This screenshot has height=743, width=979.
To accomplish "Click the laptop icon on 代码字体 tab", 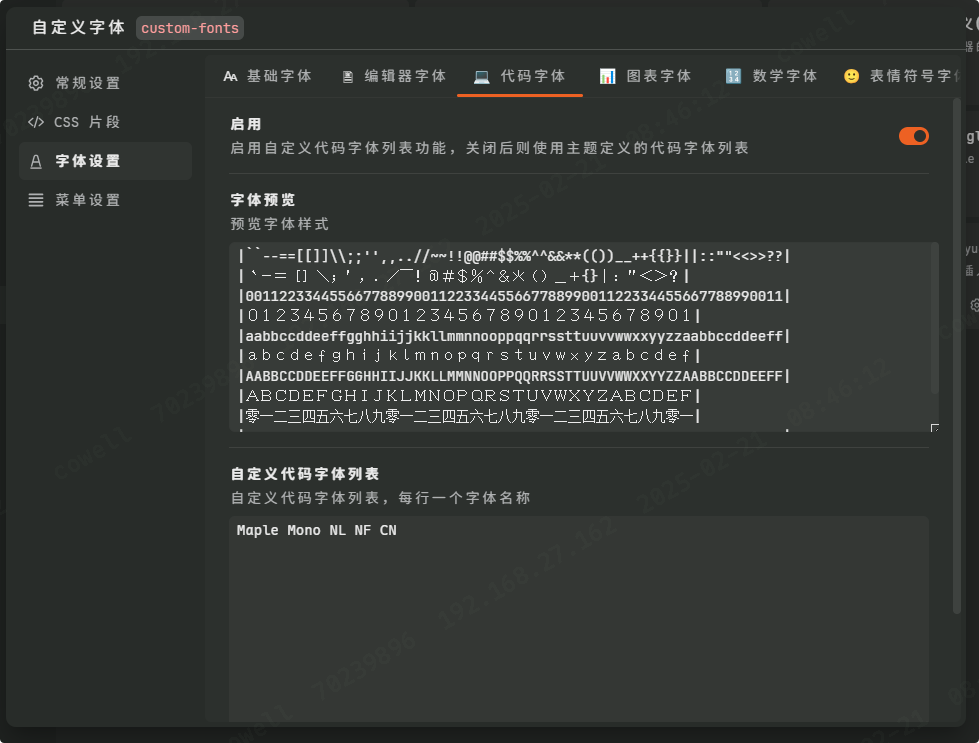I will [x=481, y=77].
